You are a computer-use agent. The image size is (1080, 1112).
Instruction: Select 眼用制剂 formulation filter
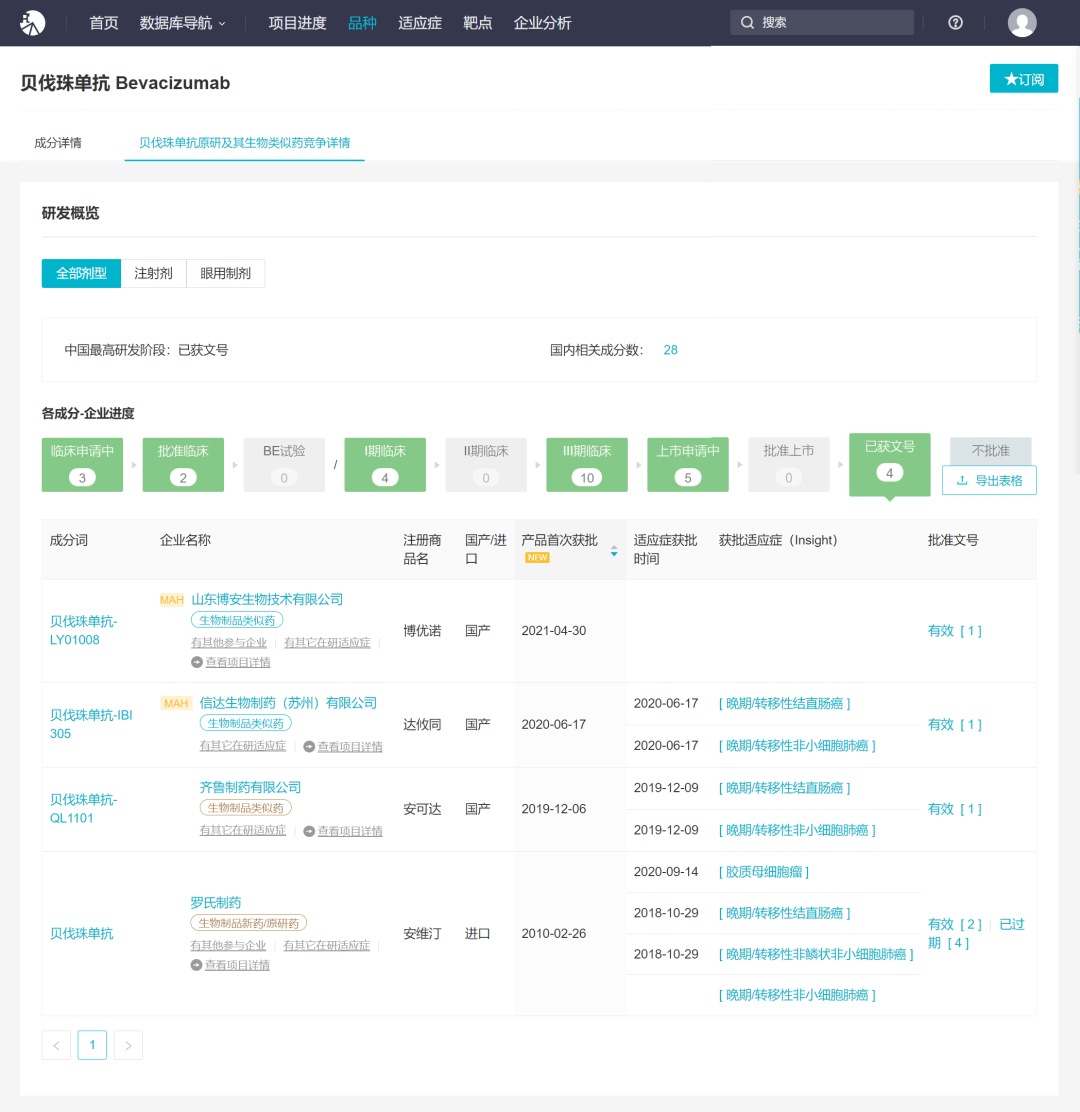[x=226, y=273]
